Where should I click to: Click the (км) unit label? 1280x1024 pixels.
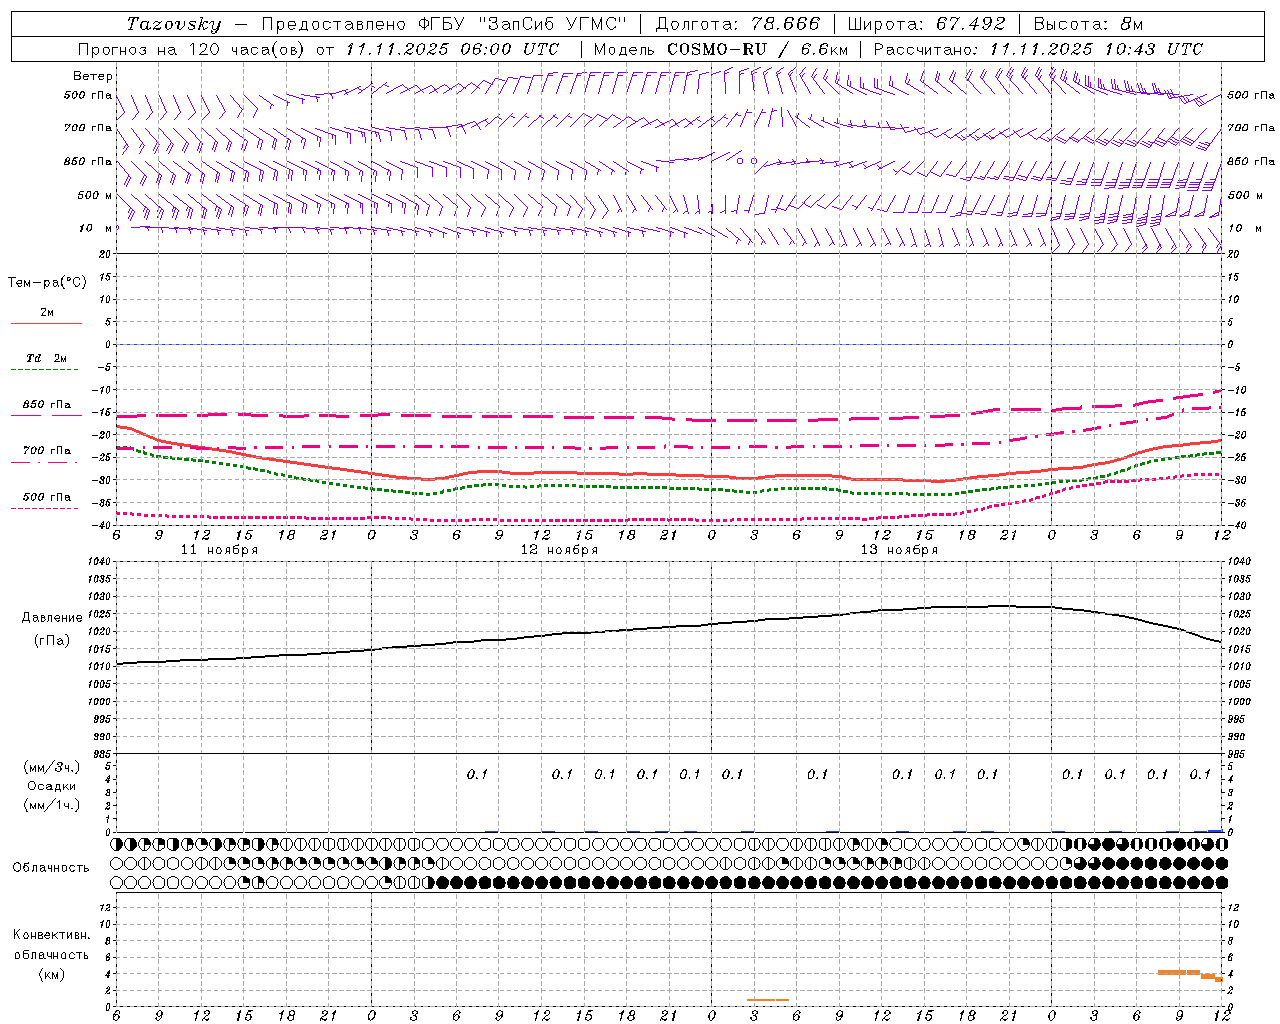pyautogui.click(x=51, y=974)
